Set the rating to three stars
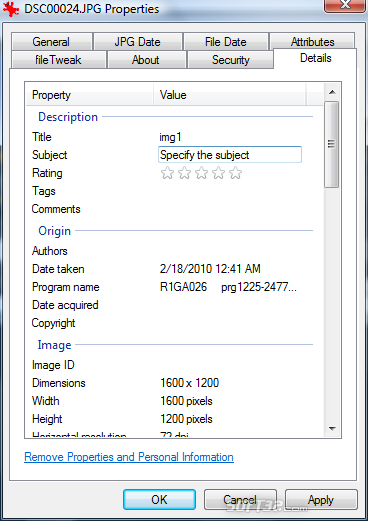 [x=201, y=173]
